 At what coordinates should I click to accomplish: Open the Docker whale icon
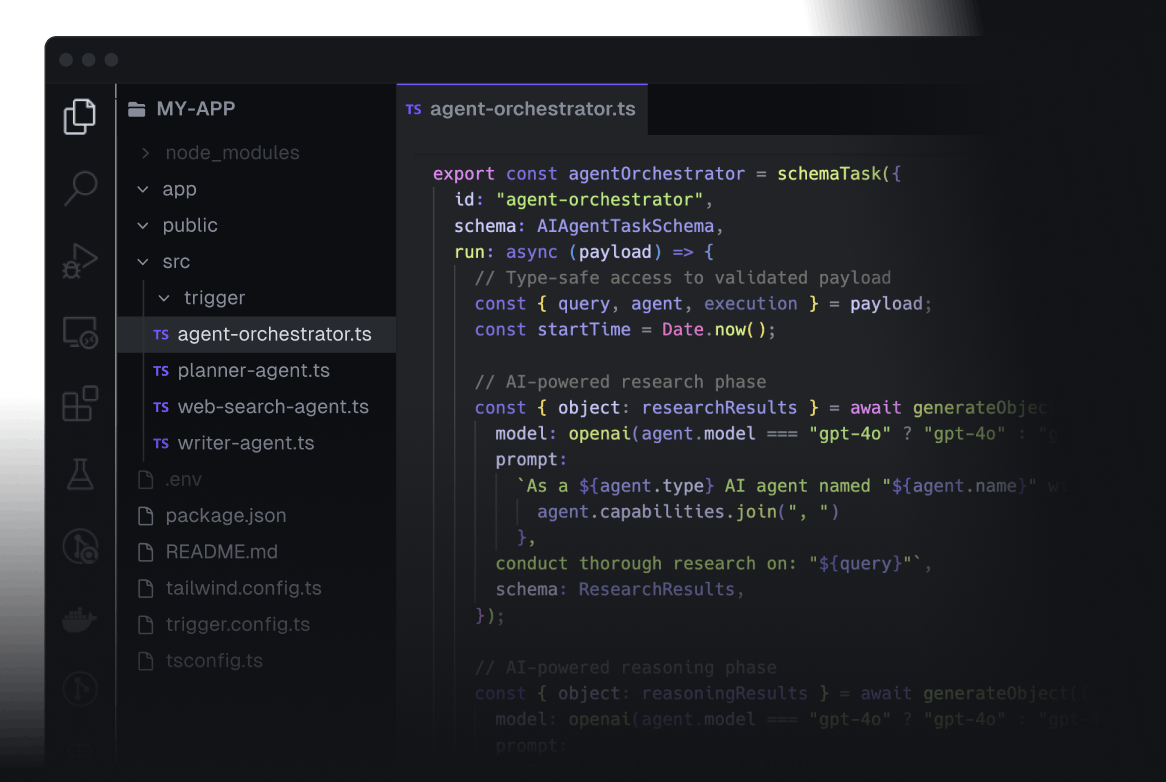point(80,618)
